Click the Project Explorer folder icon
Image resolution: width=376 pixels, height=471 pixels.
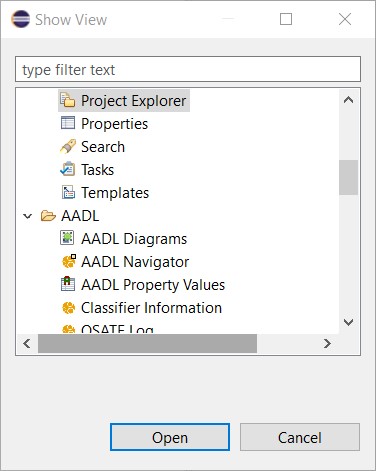pyautogui.click(x=68, y=100)
